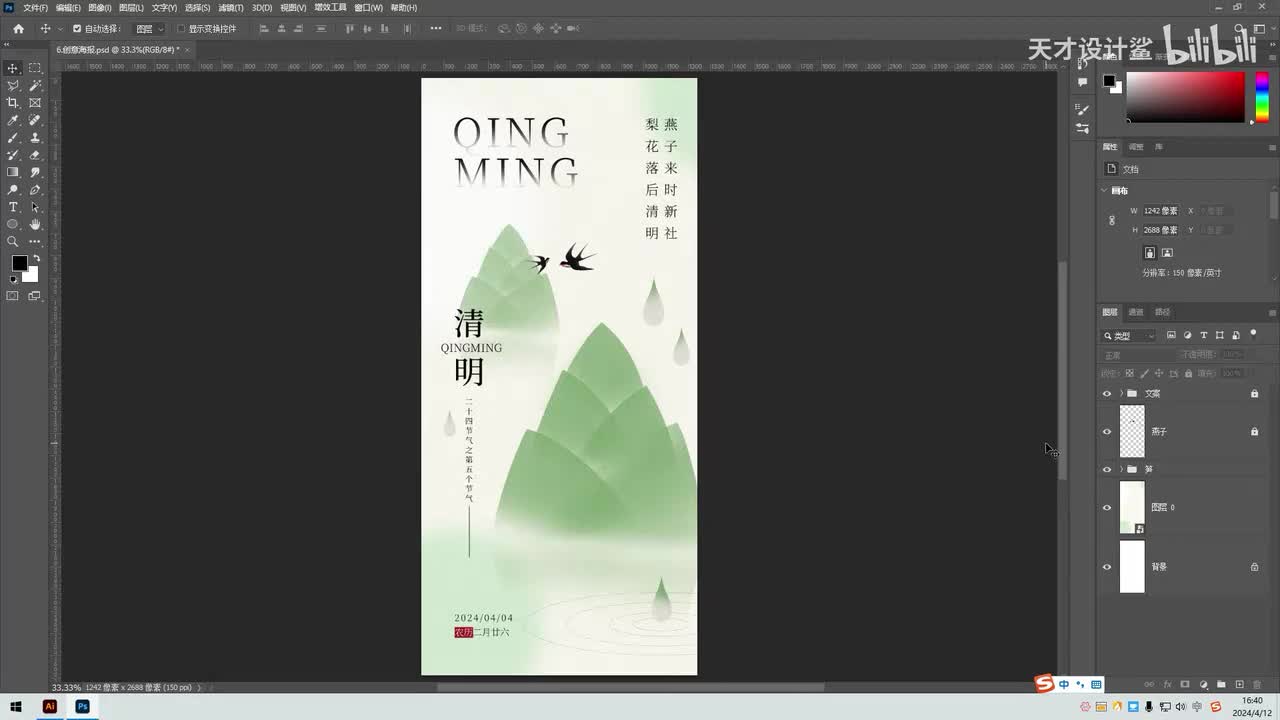
Task: Select the Path Selection tool
Action: [x=35, y=207]
